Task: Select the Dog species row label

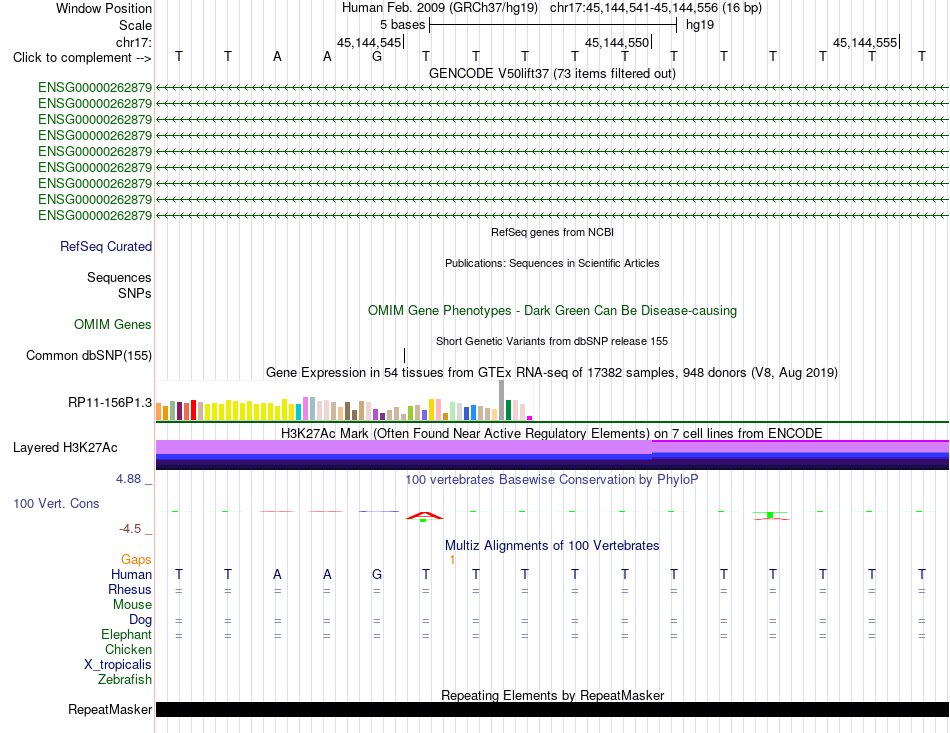Action: point(140,620)
